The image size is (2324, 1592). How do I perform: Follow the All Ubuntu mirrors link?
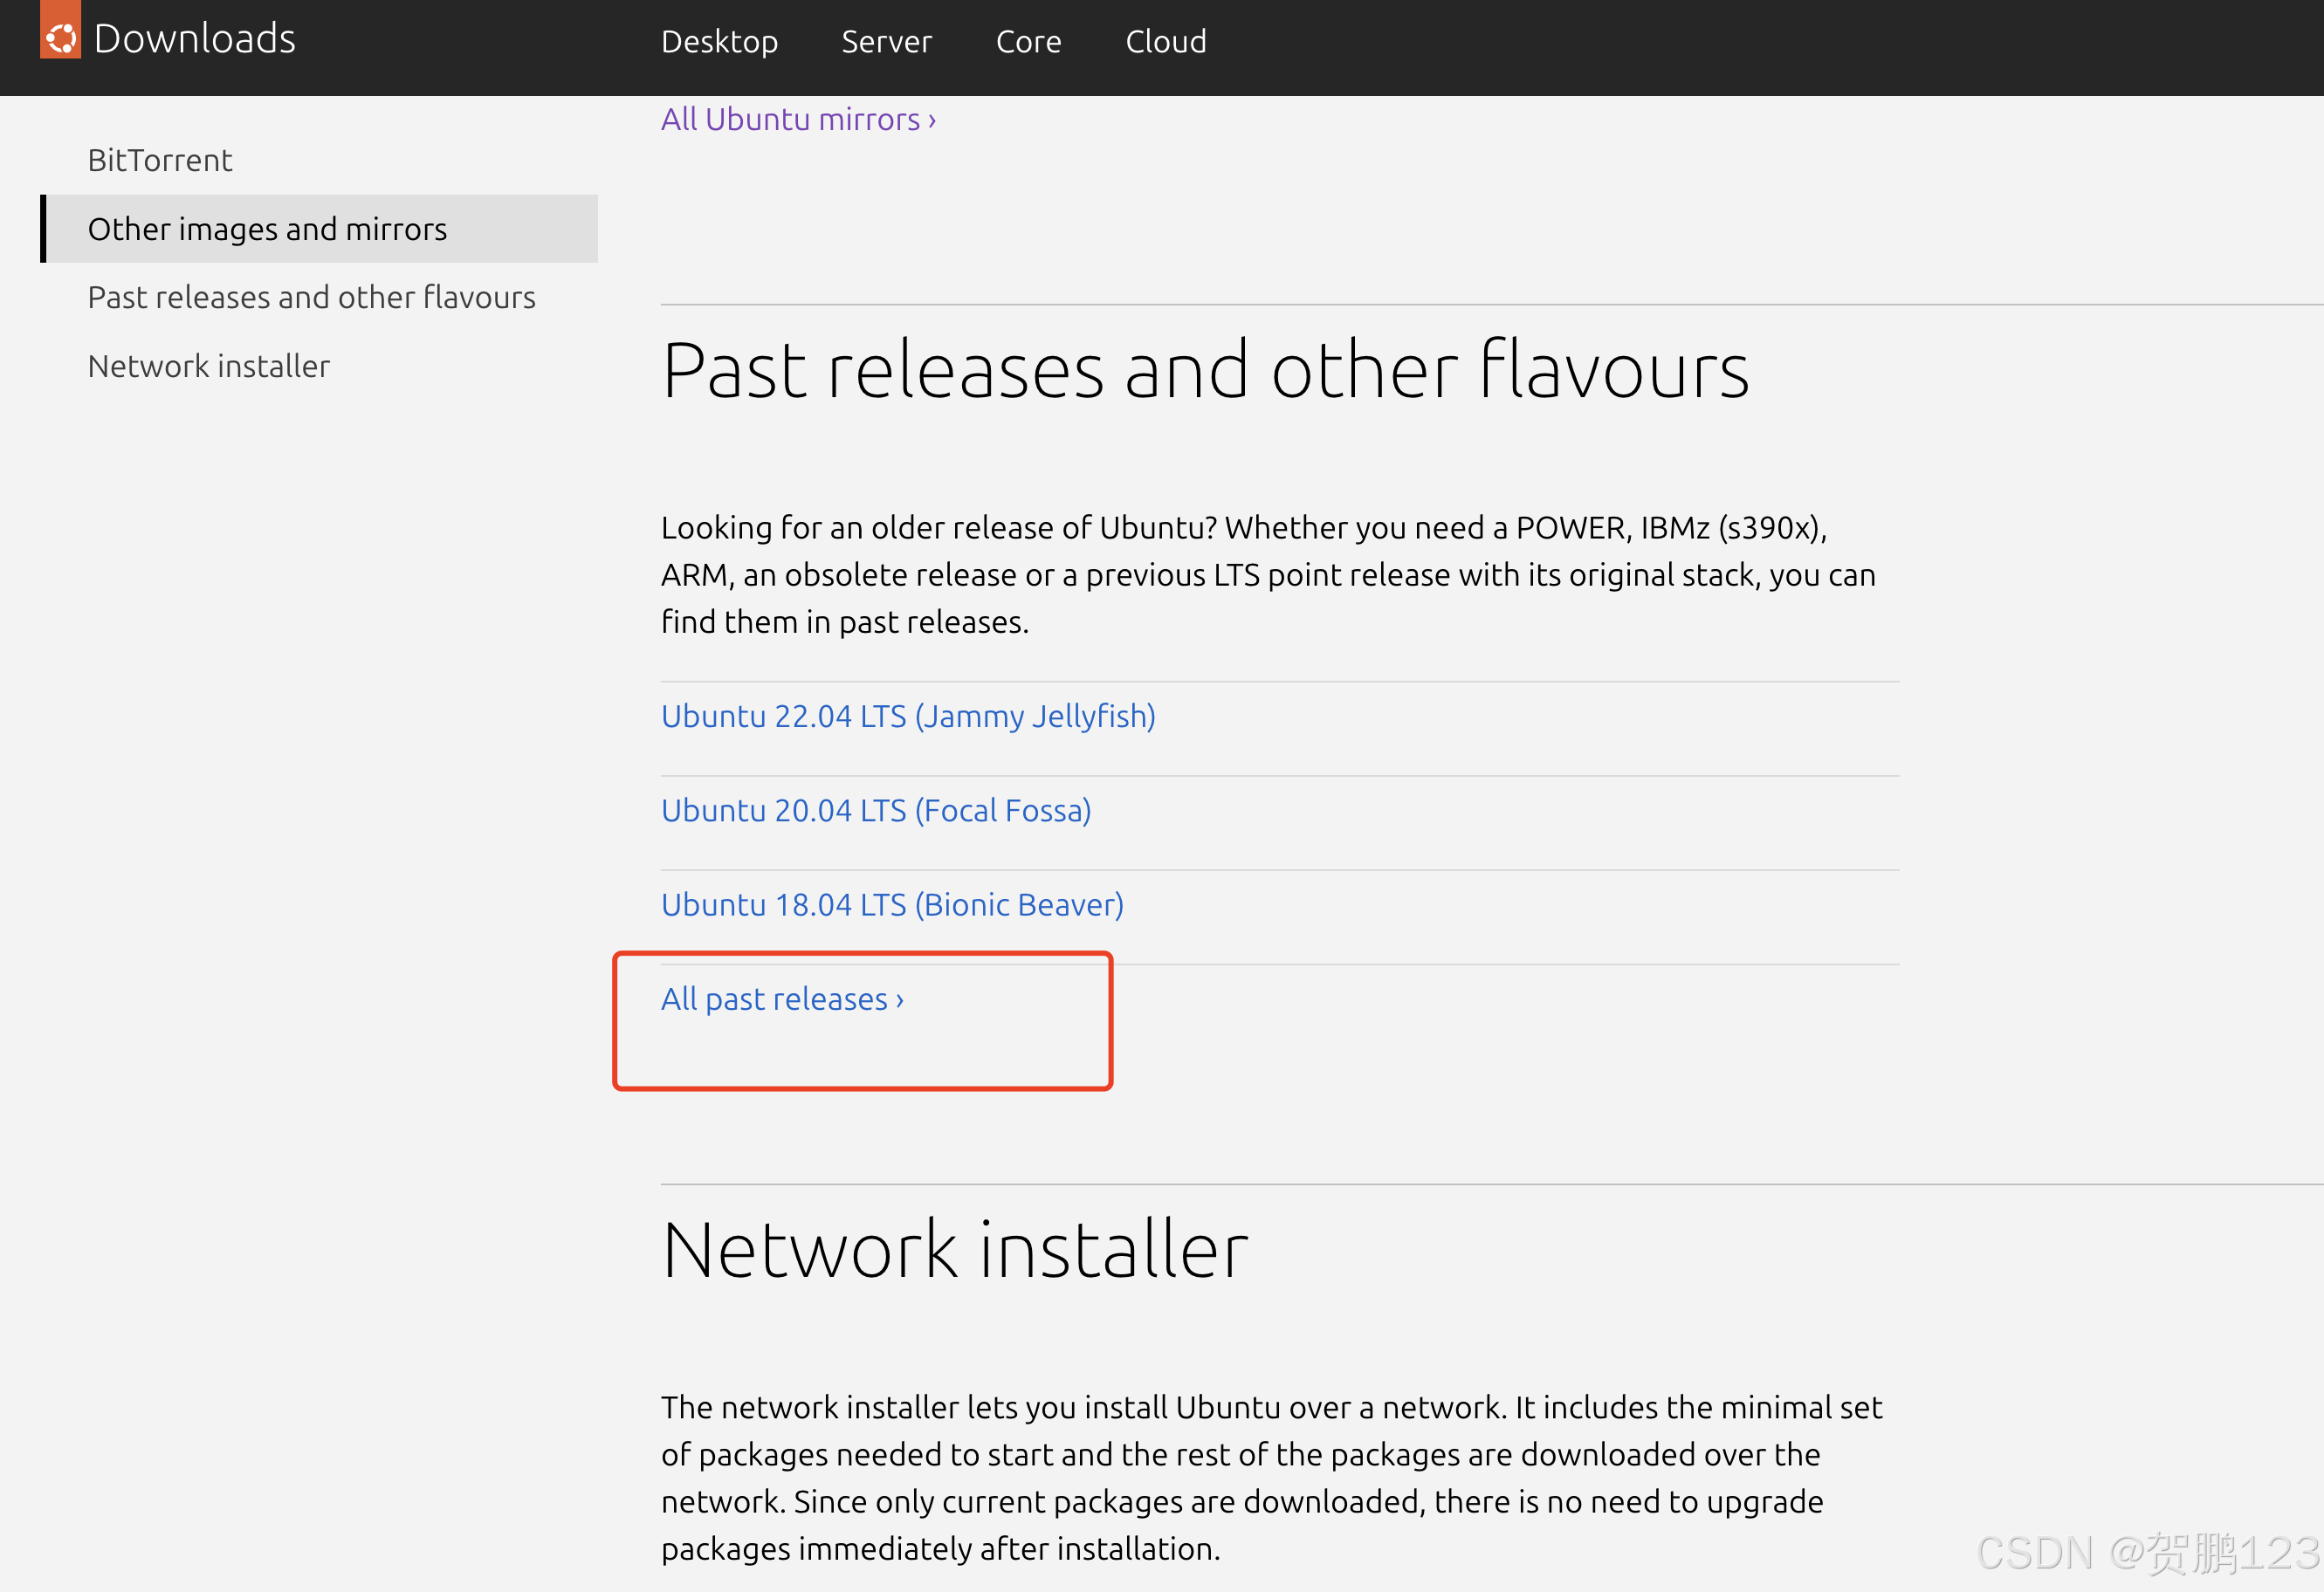798,120
